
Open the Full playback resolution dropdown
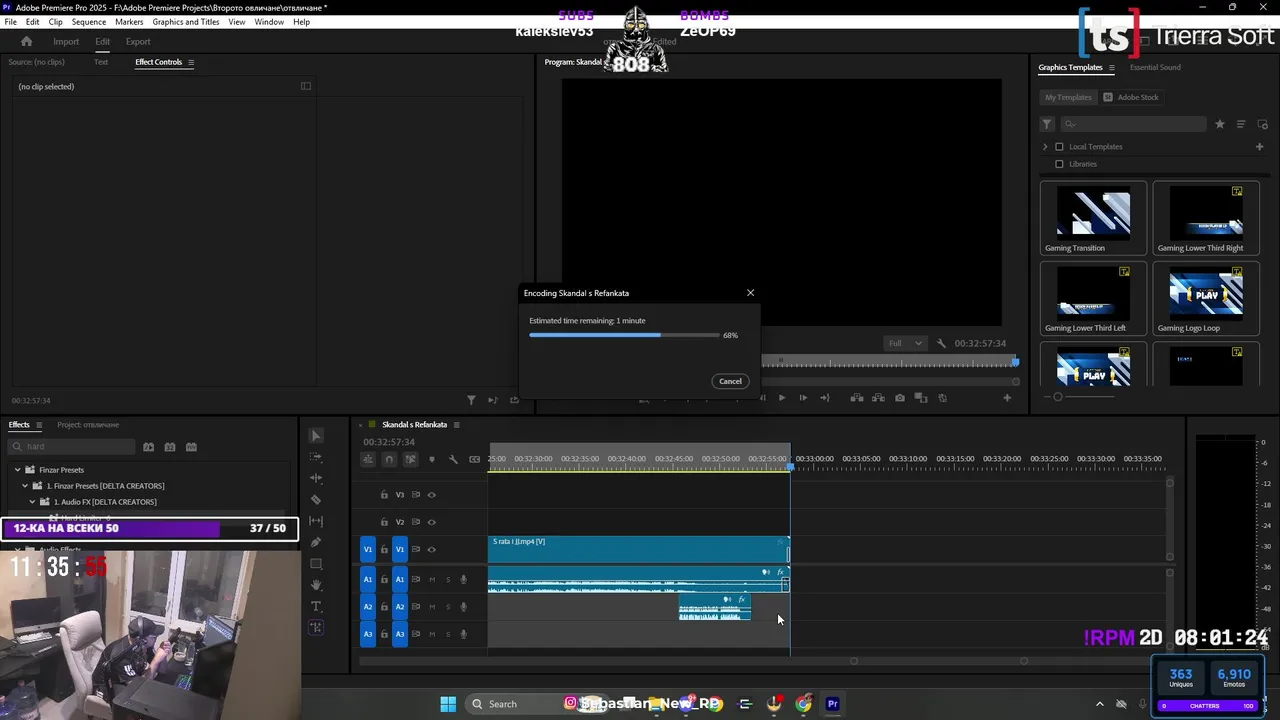[905, 343]
